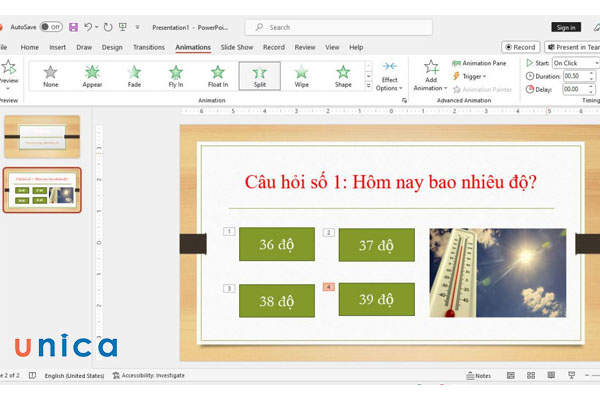Image resolution: width=600 pixels, height=400 pixels.
Task: Open the Effect Options dropdown
Action: click(x=389, y=76)
